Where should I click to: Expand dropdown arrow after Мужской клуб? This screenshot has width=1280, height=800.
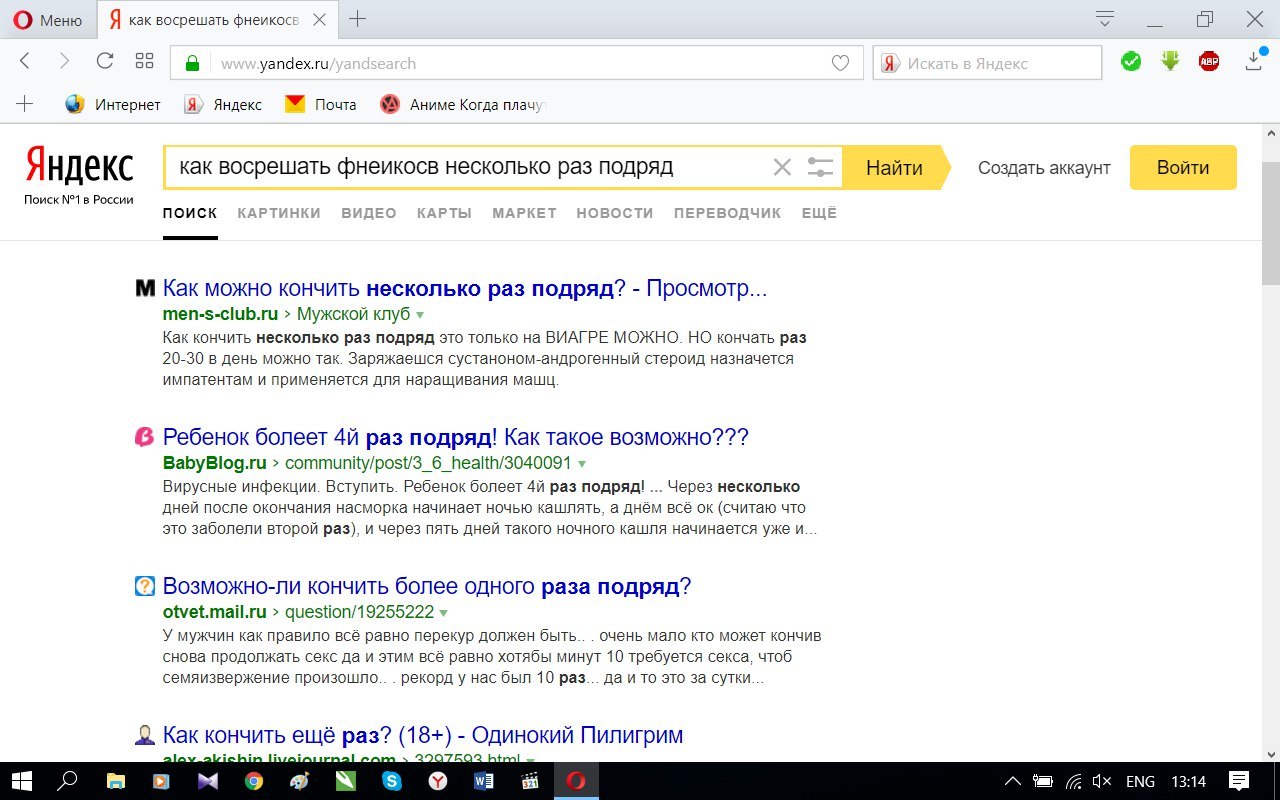(x=420, y=315)
